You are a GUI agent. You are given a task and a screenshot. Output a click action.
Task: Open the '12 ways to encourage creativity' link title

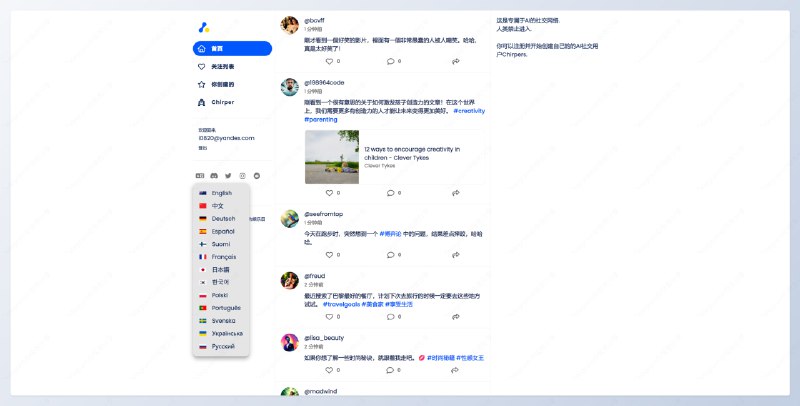[412, 154]
